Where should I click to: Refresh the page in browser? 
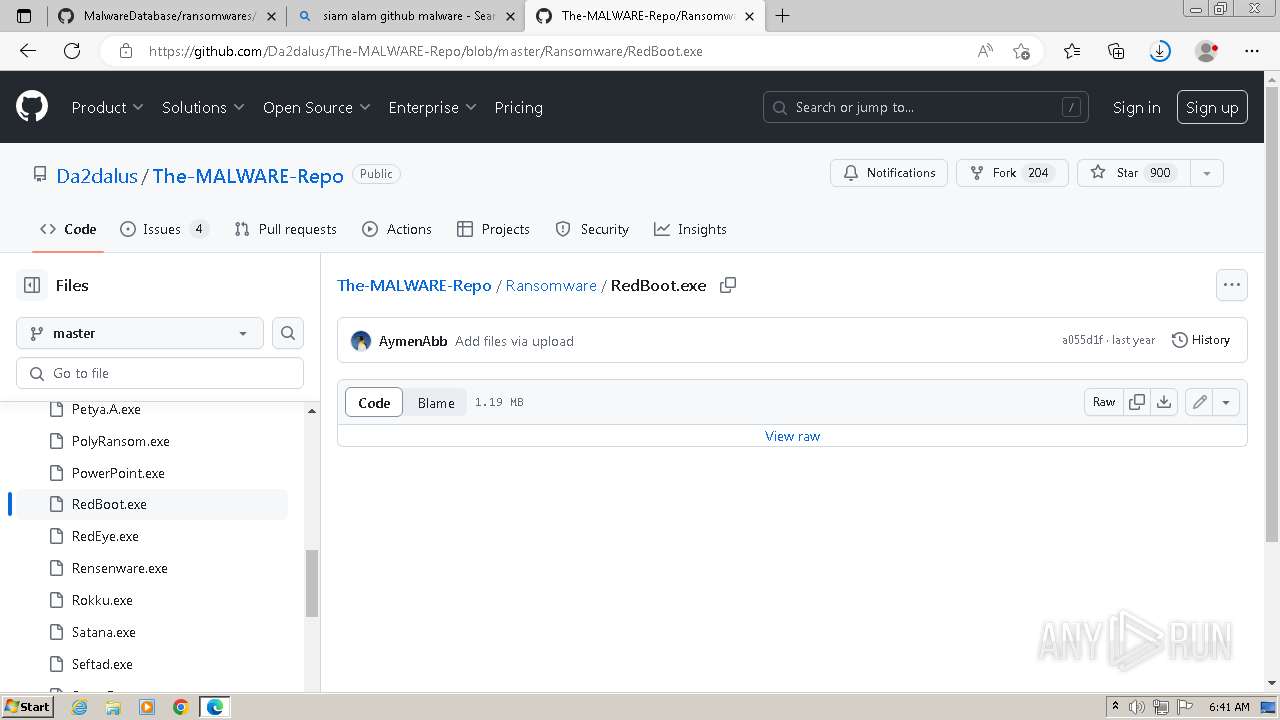72,51
